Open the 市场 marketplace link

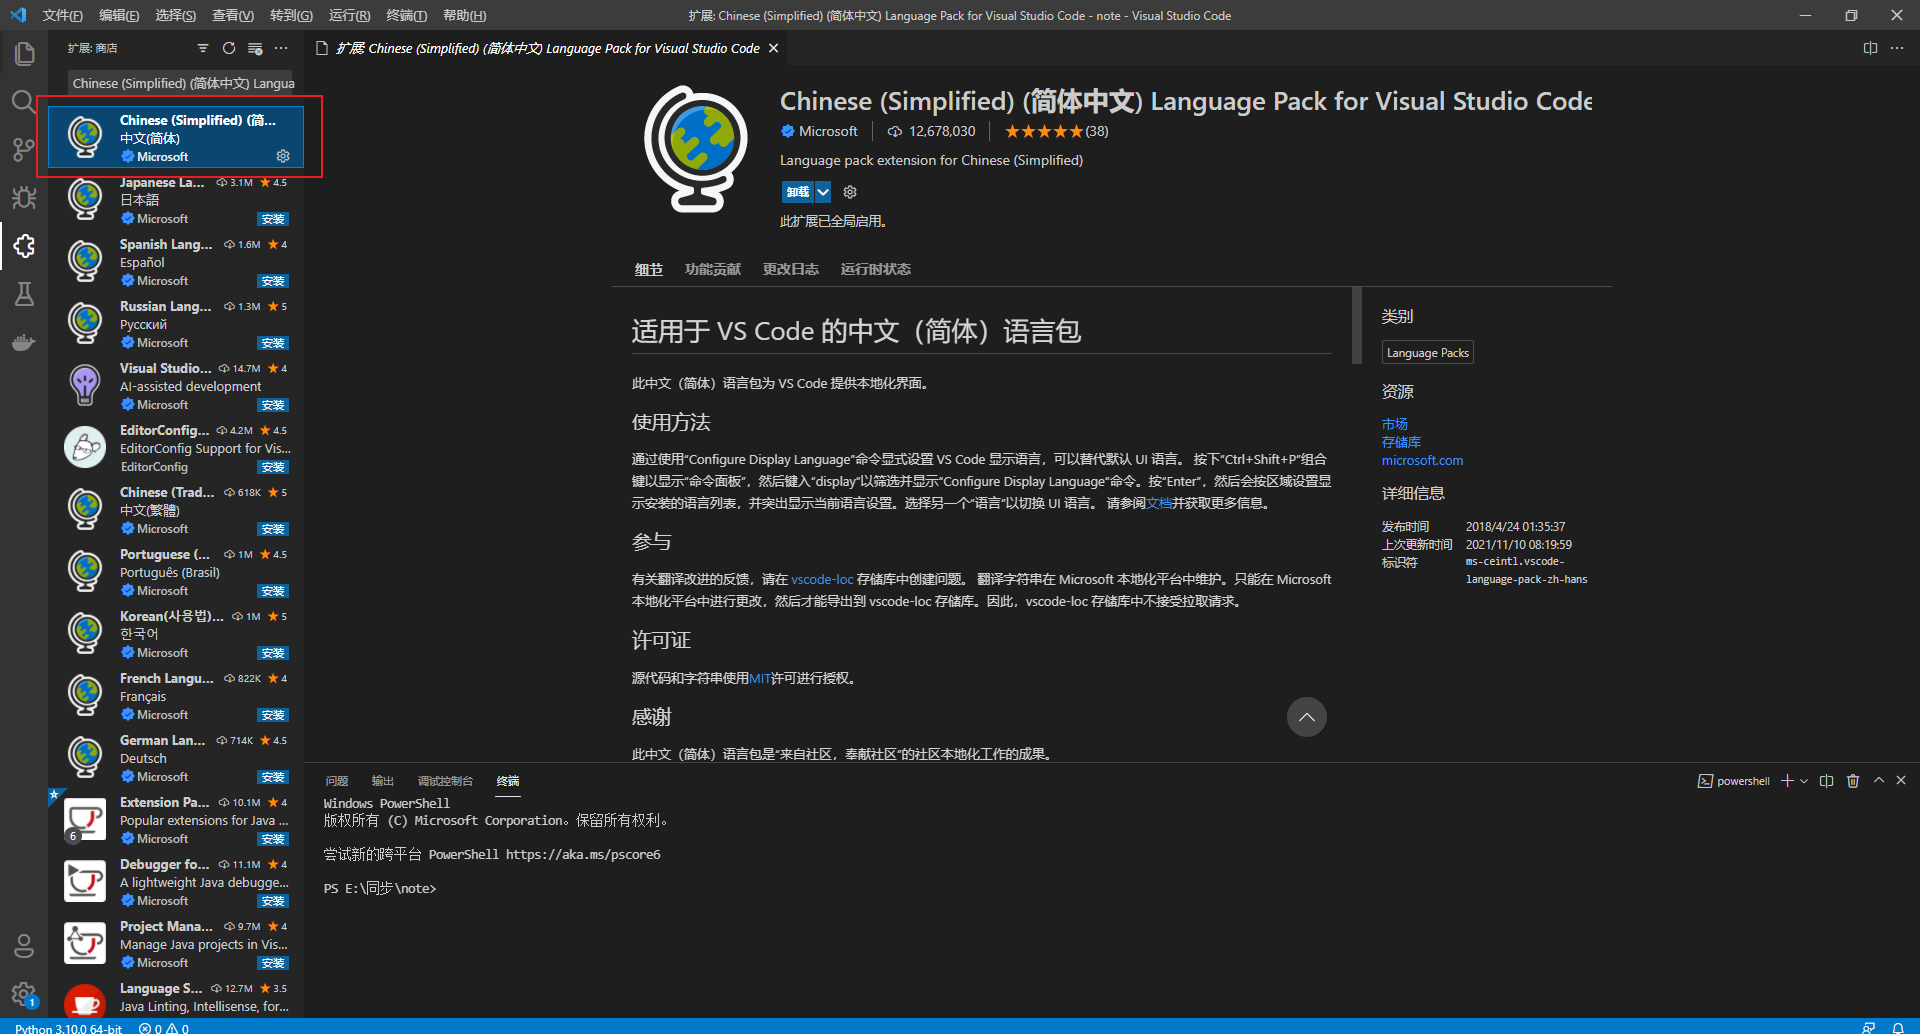click(x=1394, y=424)
